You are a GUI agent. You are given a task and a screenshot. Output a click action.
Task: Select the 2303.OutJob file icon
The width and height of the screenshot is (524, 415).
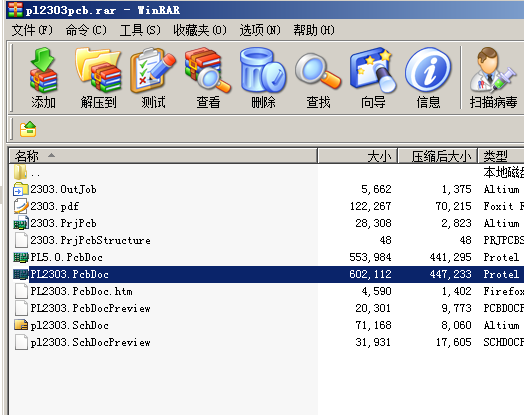[x=21, y=189]
